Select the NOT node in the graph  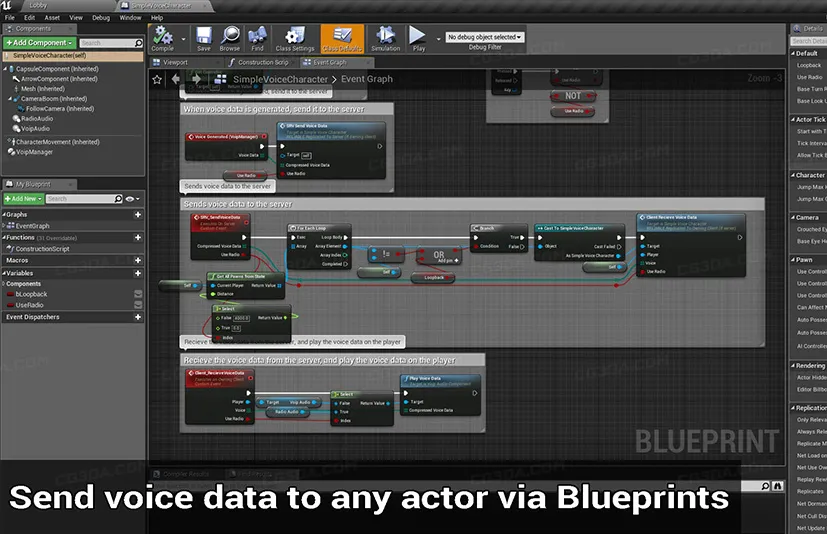[x=573, y=96]
